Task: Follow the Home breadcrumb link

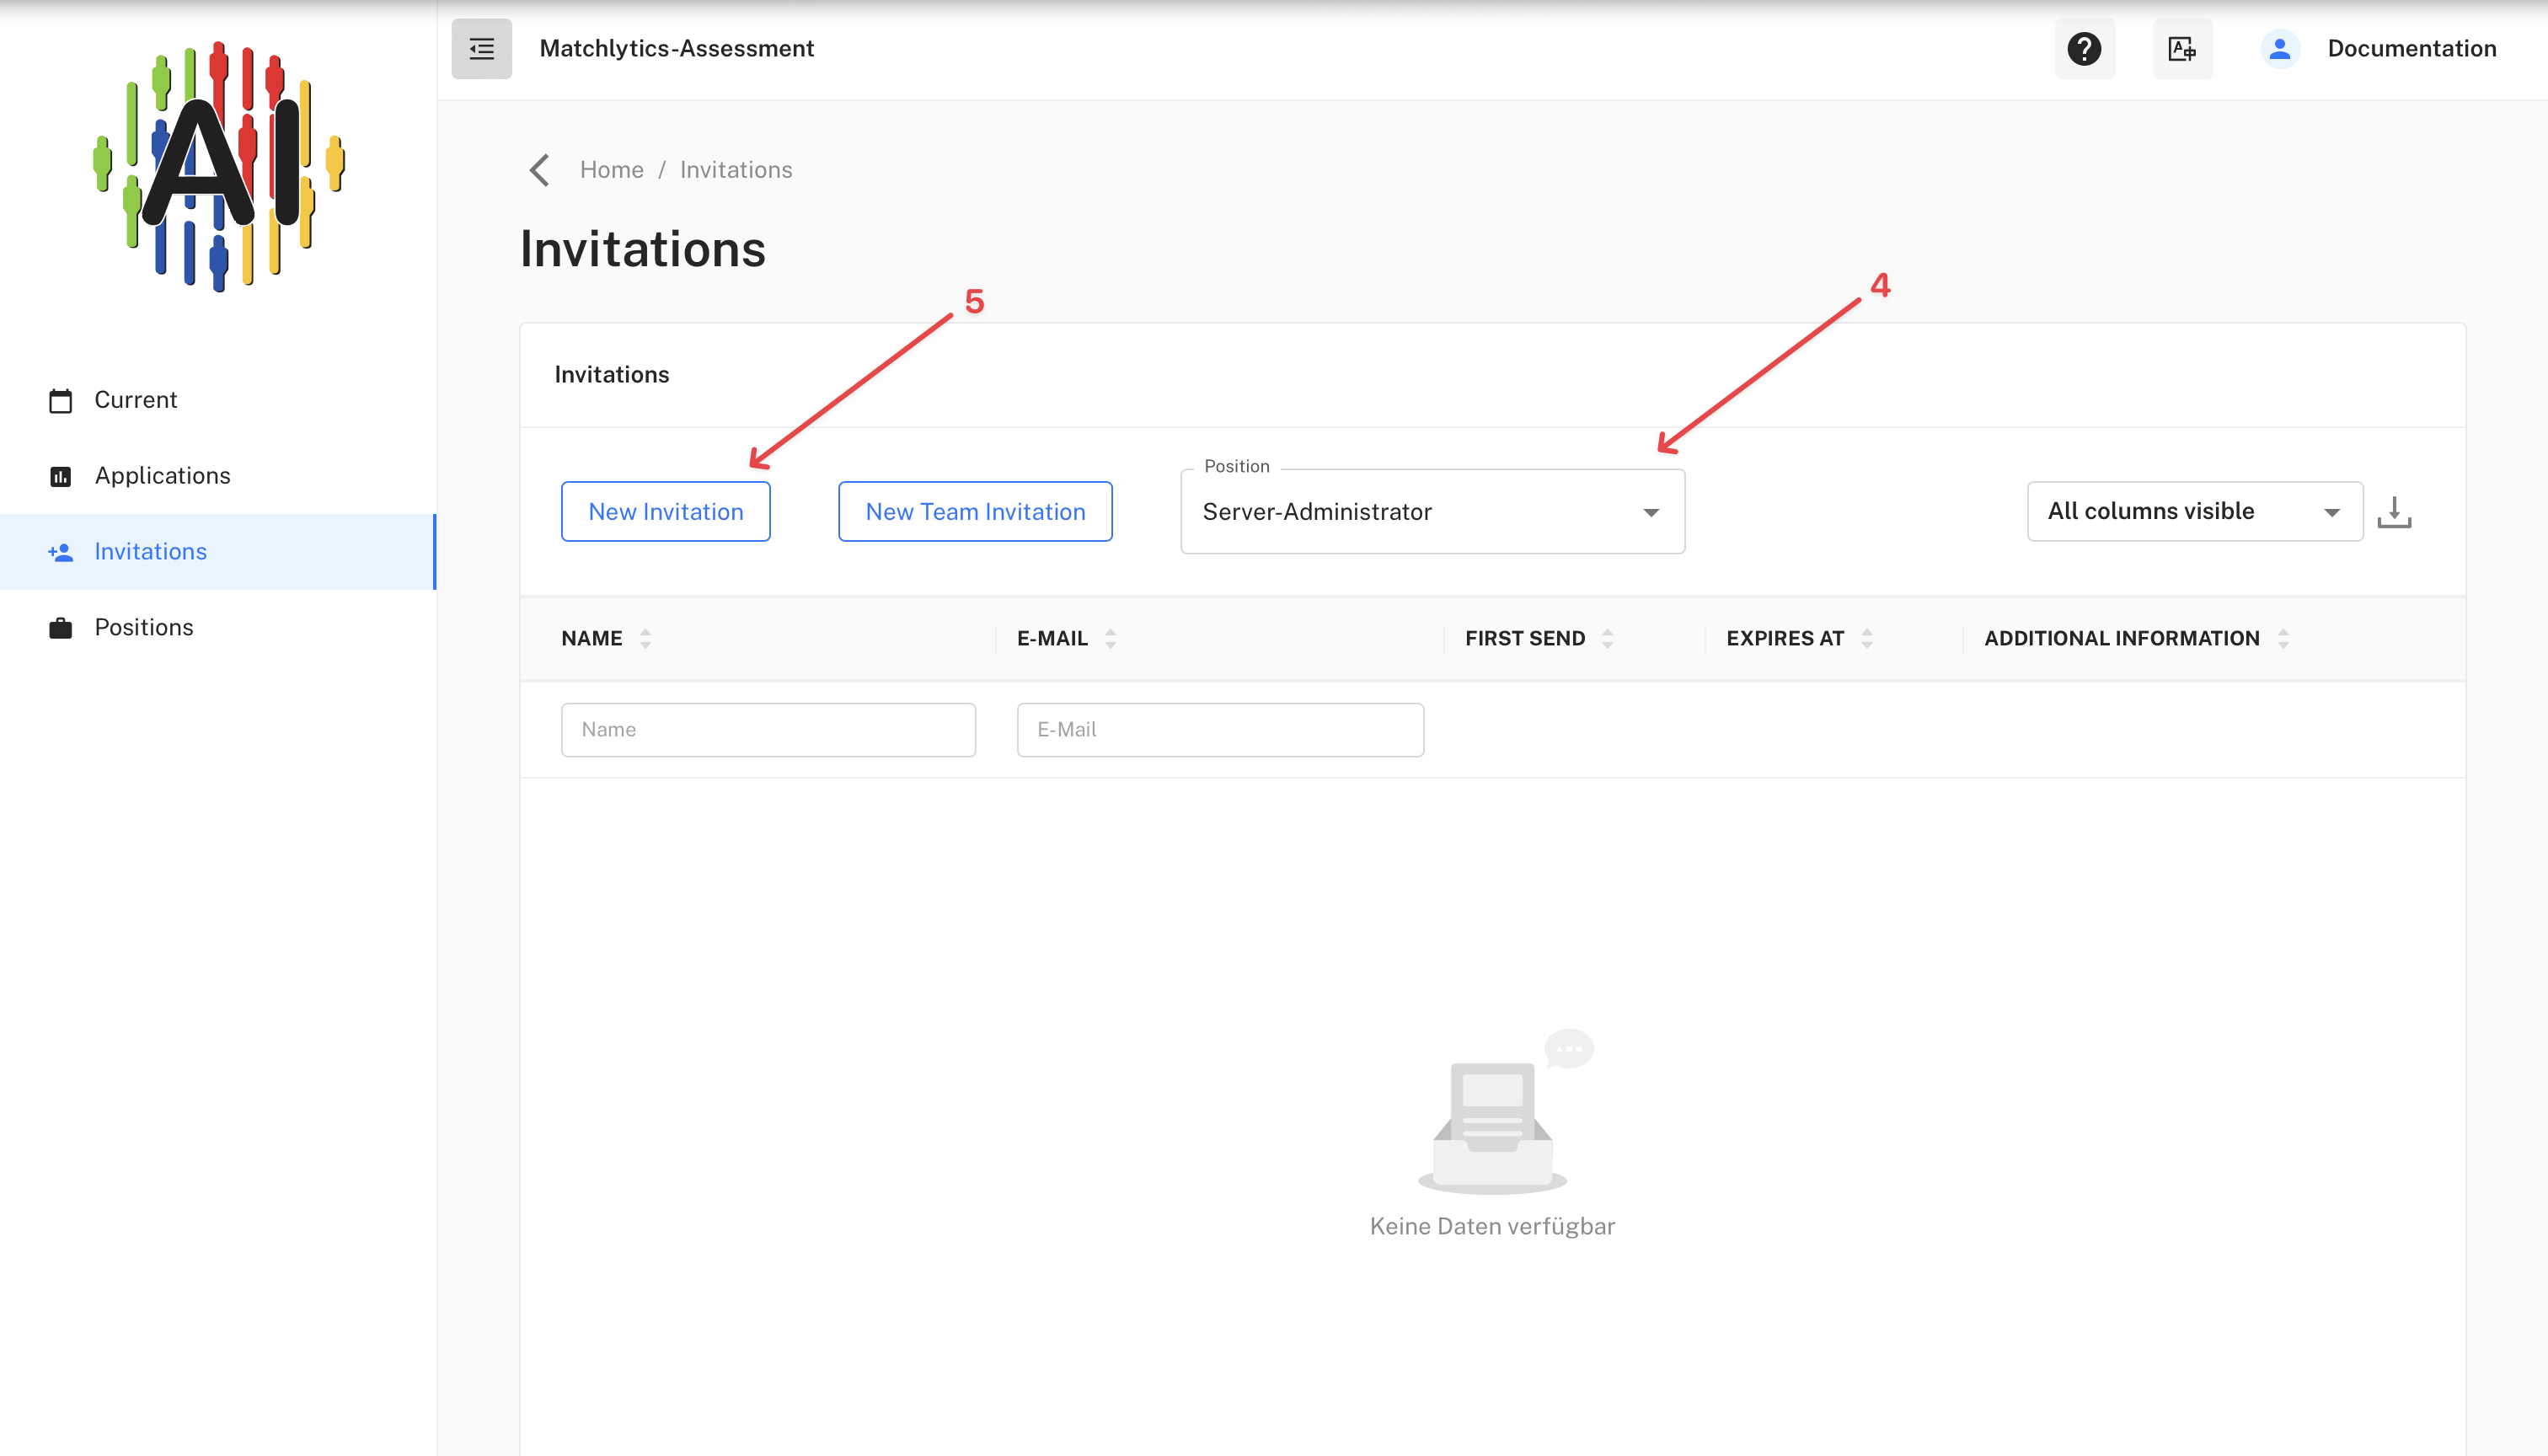Action: coord(611,170)
